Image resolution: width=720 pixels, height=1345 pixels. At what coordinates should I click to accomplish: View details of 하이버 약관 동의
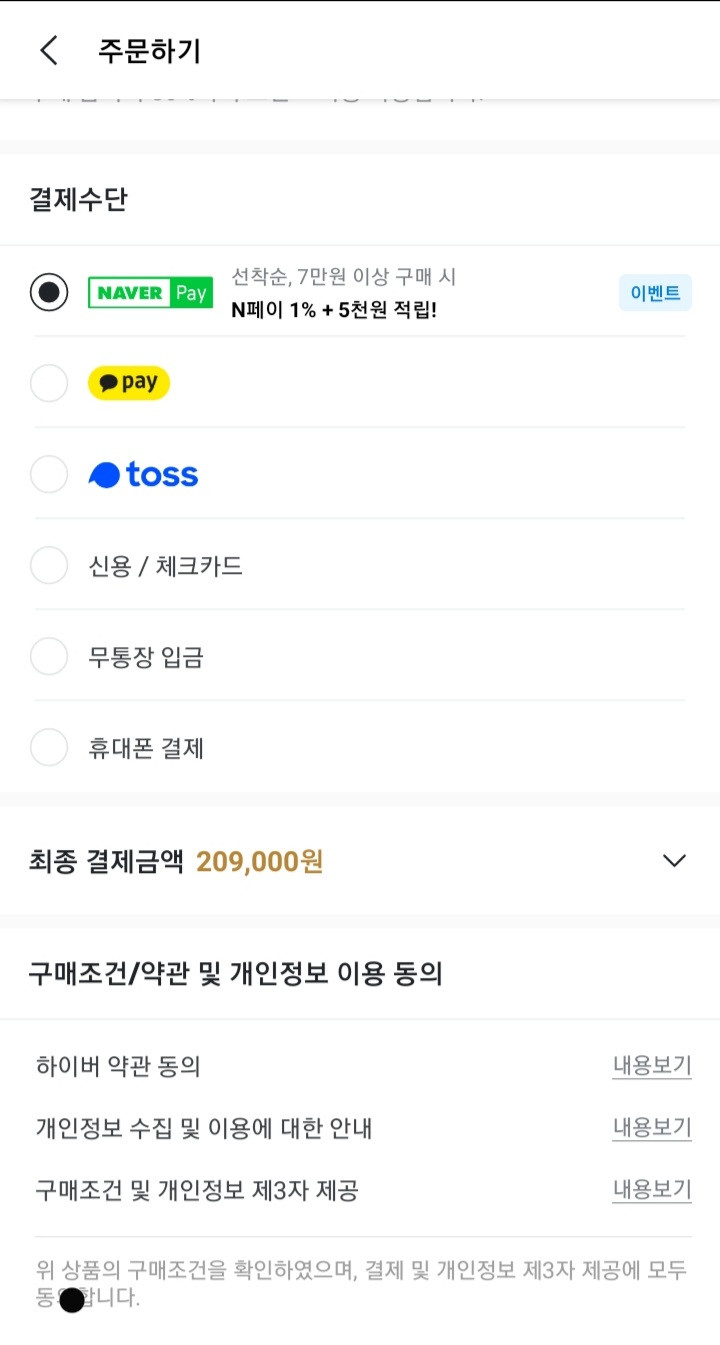(x=651, y=1066)
